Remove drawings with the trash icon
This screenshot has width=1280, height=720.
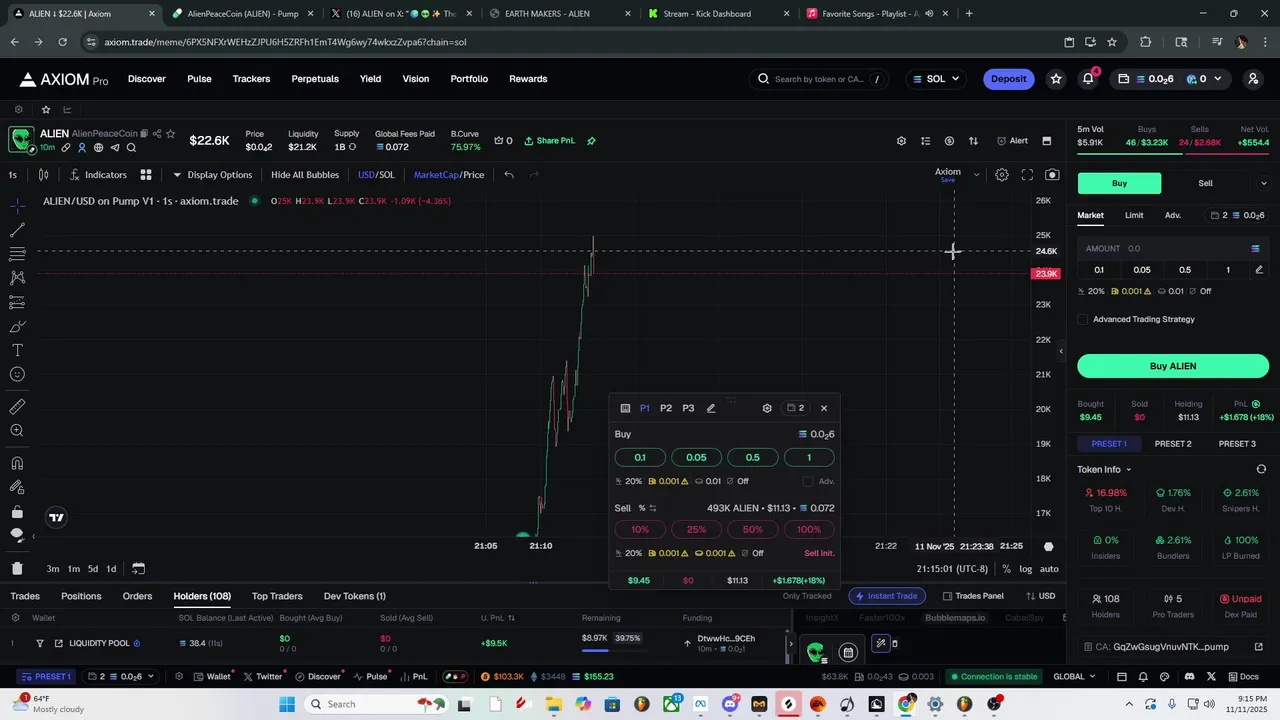pyautogui.click(x=17, y=568)
